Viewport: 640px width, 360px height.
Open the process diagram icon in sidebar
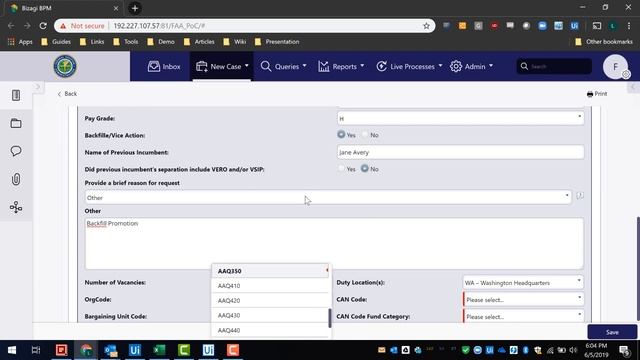pyautogui.click(x=16, y=207)
